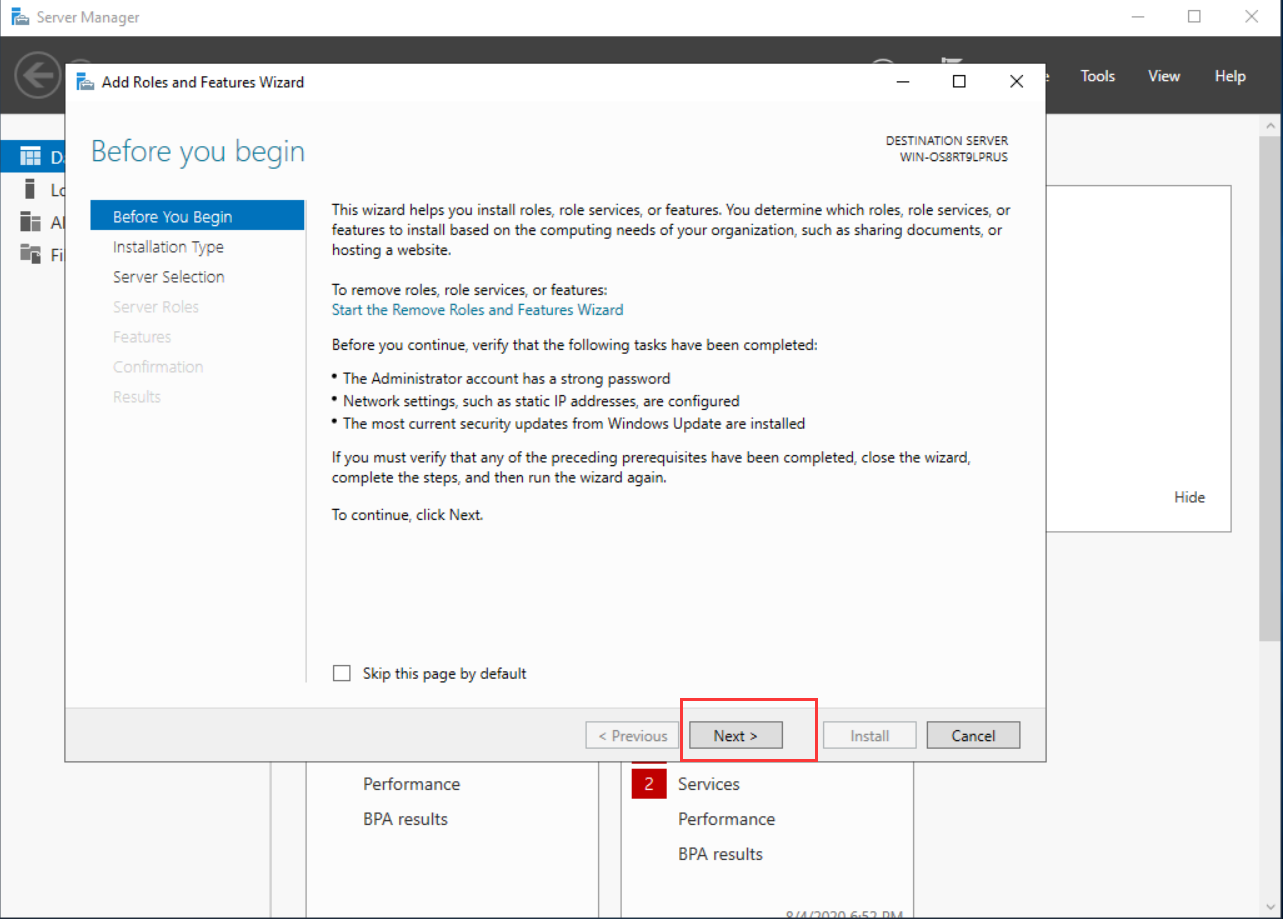Go to the Installation Type wizard step

(x=168, y=247)
